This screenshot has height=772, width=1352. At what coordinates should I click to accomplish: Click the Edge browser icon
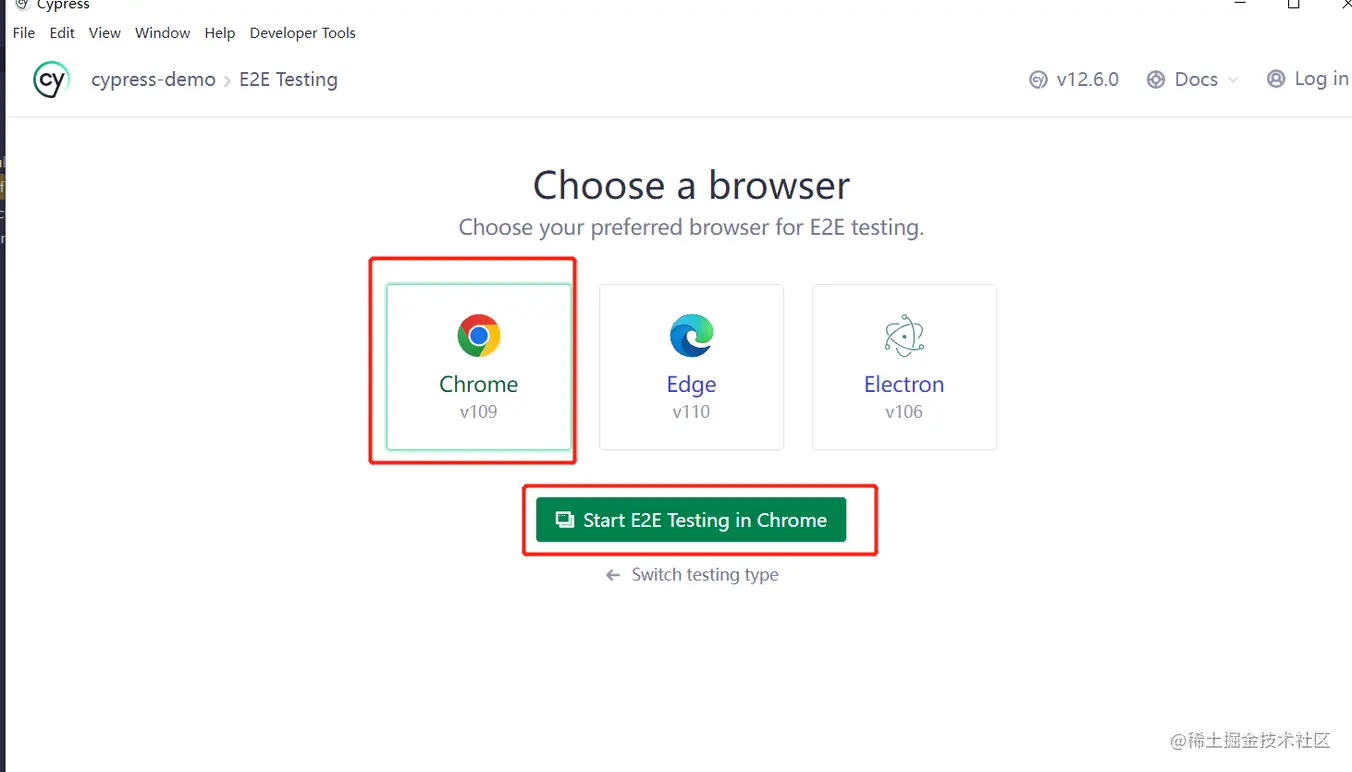(691, 336)
